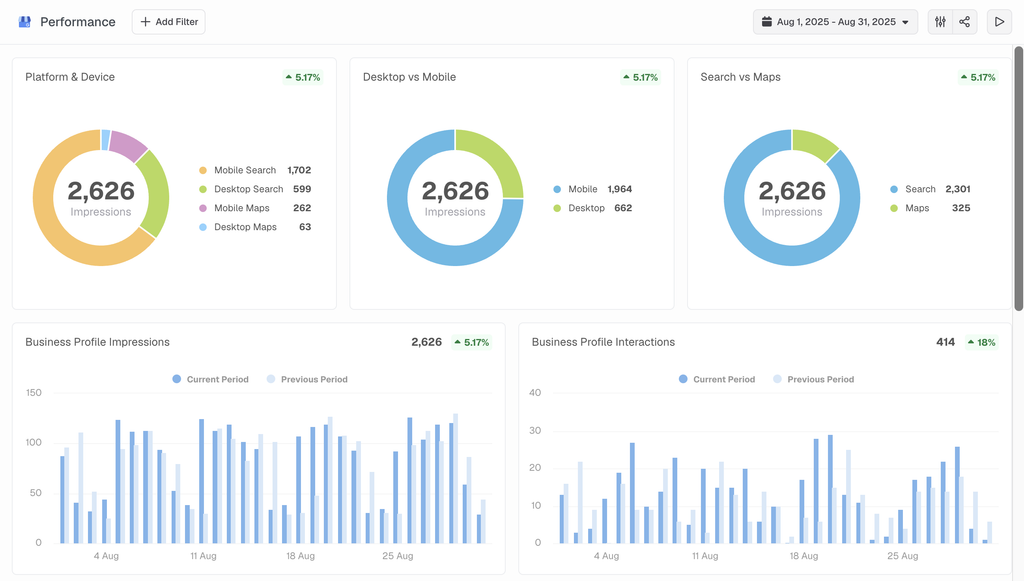Click the Add Filter button
This screenshot has width=1024, height=581.
(168, 22)
